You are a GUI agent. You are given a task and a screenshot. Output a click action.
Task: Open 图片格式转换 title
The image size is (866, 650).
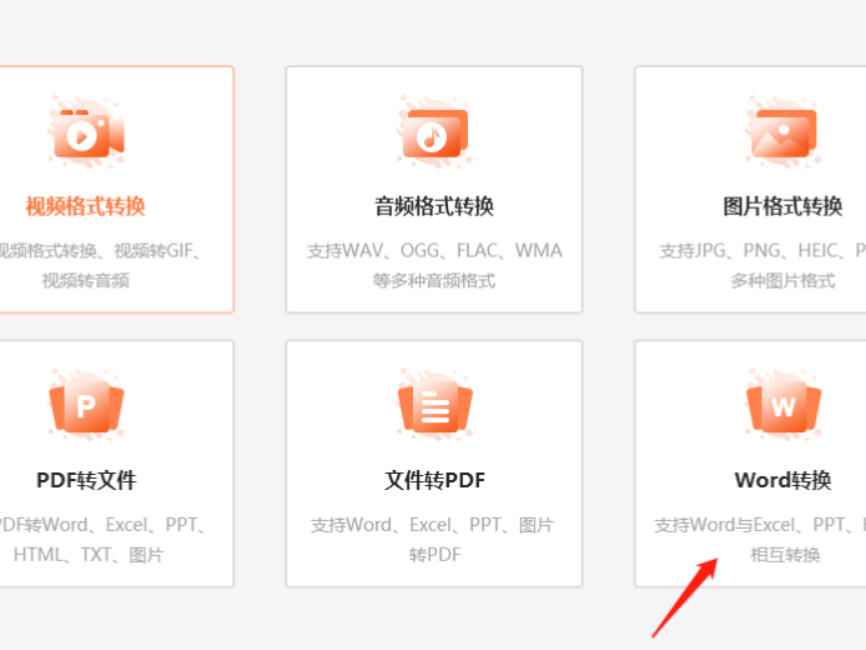click(x=783, y=207)
